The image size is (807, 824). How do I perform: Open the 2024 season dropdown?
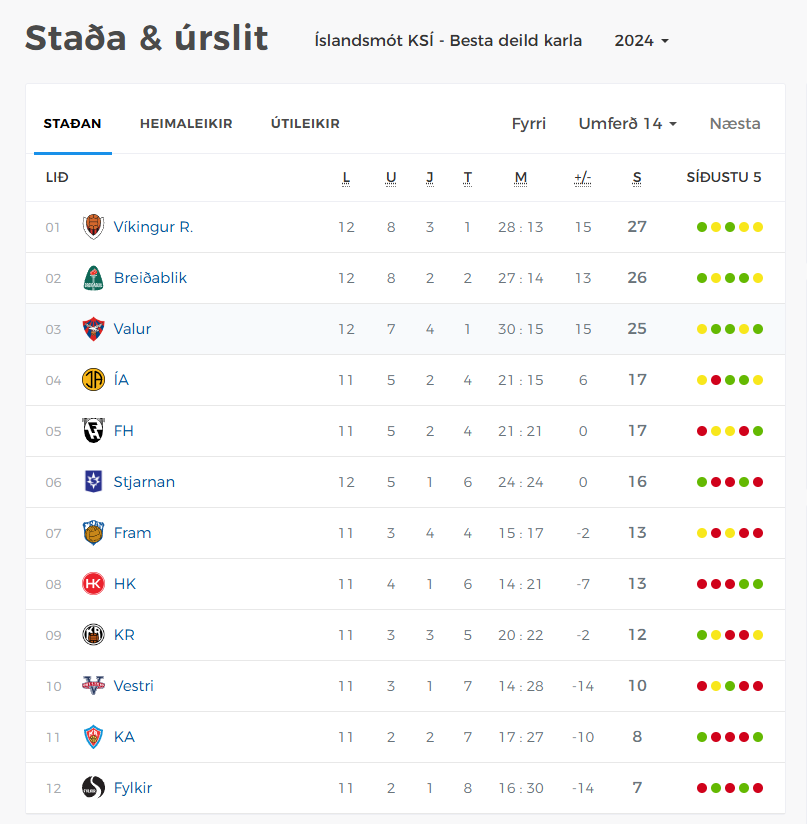click(642, 40)
